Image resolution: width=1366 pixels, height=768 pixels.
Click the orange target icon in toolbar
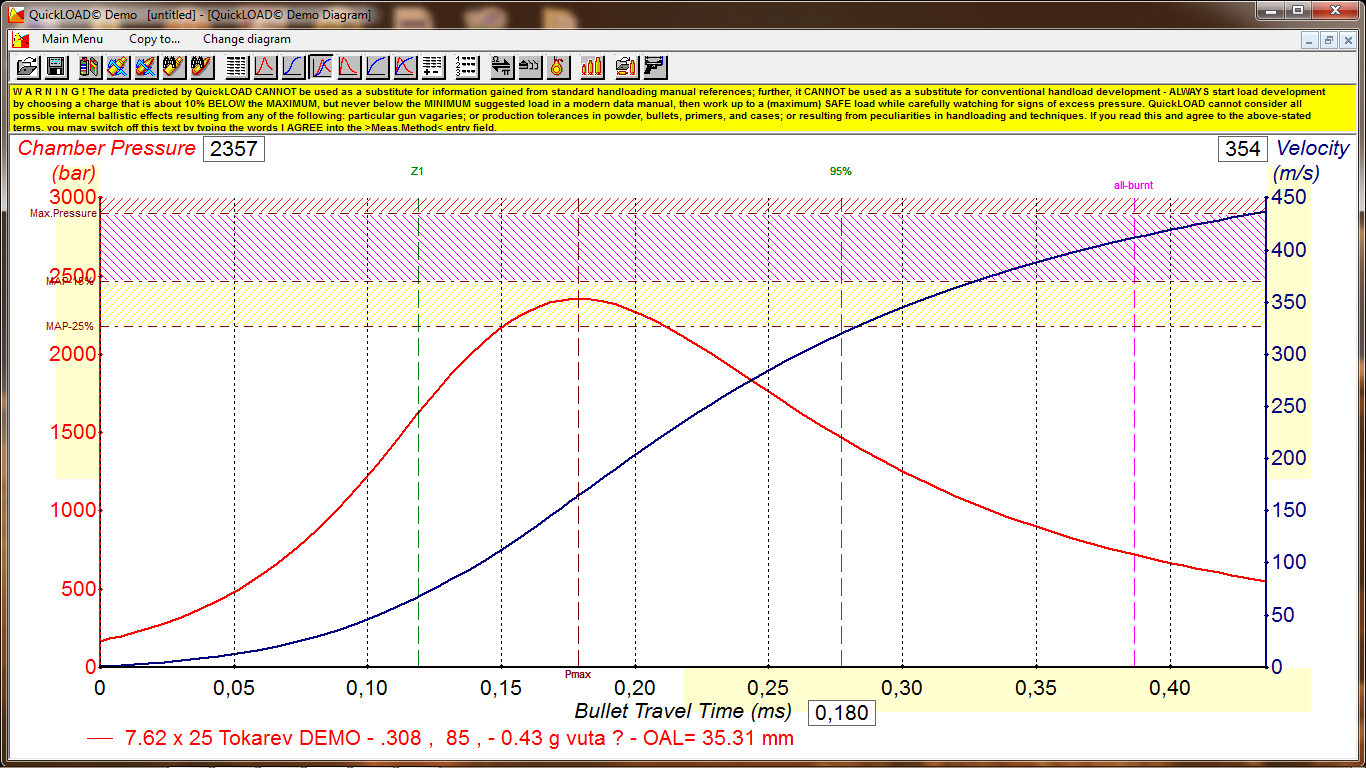point(558,67)
